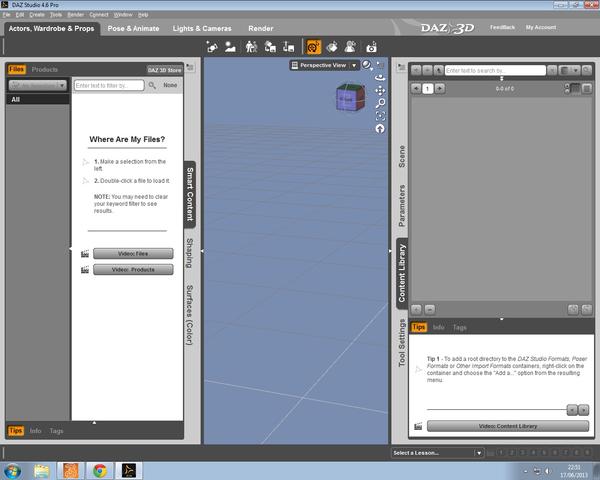Select All category in Smart Content list
The height and width of the screenshot is (480, 600).
click(x=38, y=100)
